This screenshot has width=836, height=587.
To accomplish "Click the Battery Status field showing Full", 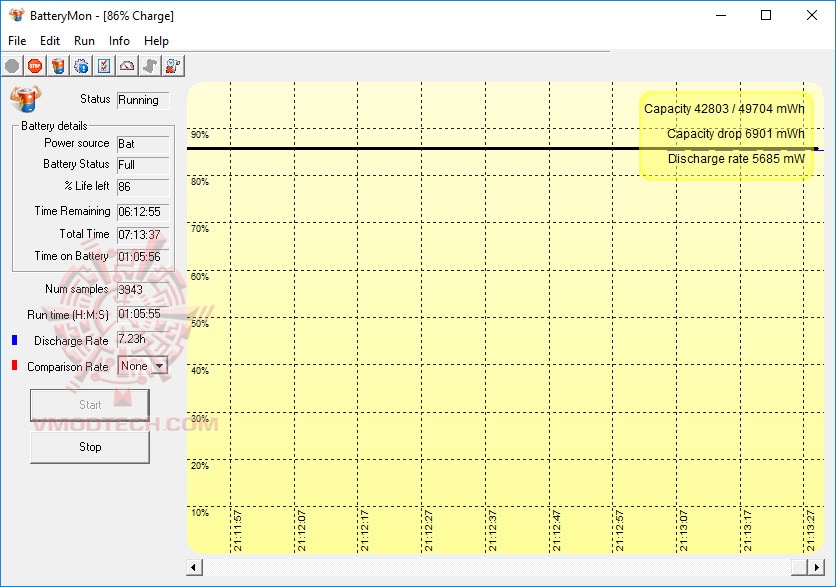I will 143,165.
